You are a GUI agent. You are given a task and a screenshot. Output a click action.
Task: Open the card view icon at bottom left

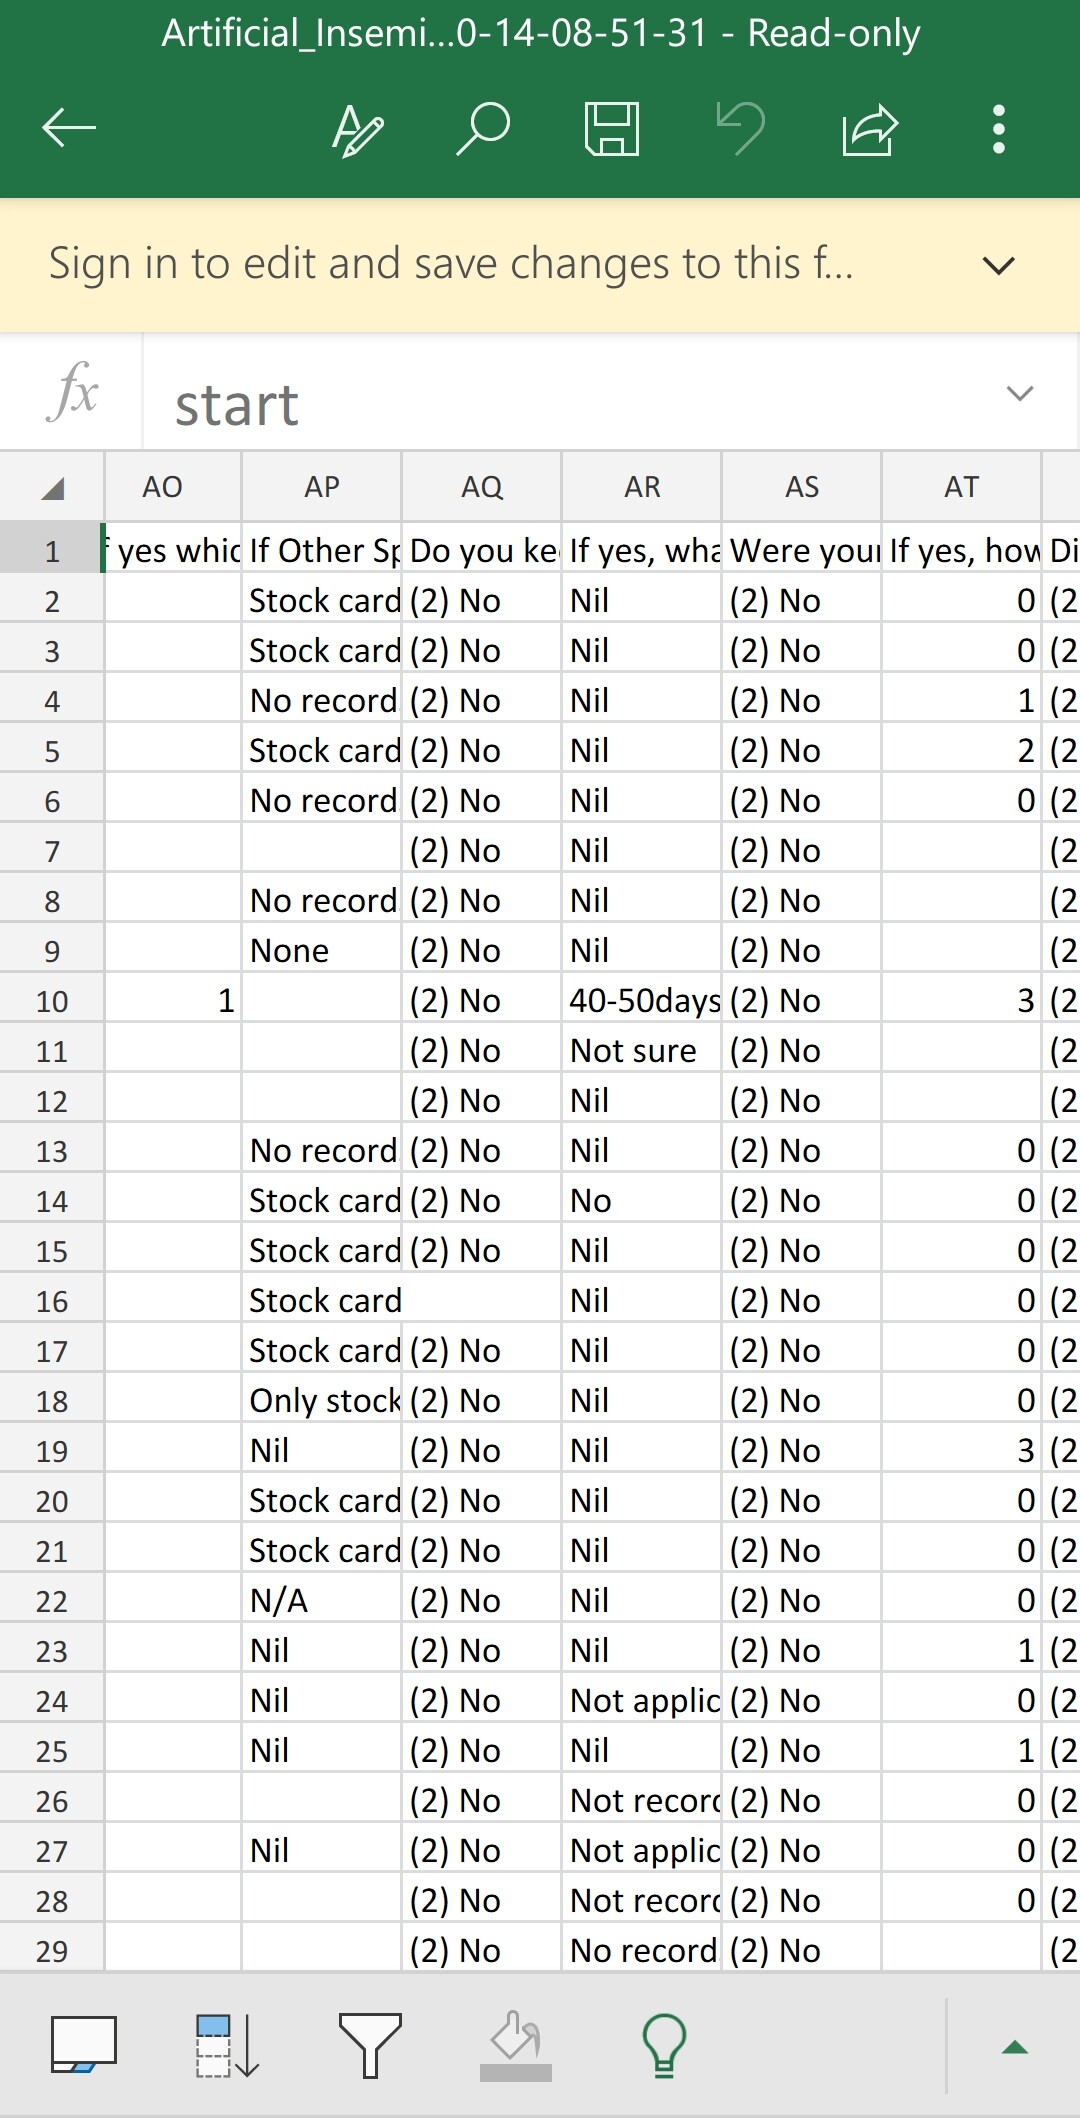pyautogui.click(x=84, y=2045)
